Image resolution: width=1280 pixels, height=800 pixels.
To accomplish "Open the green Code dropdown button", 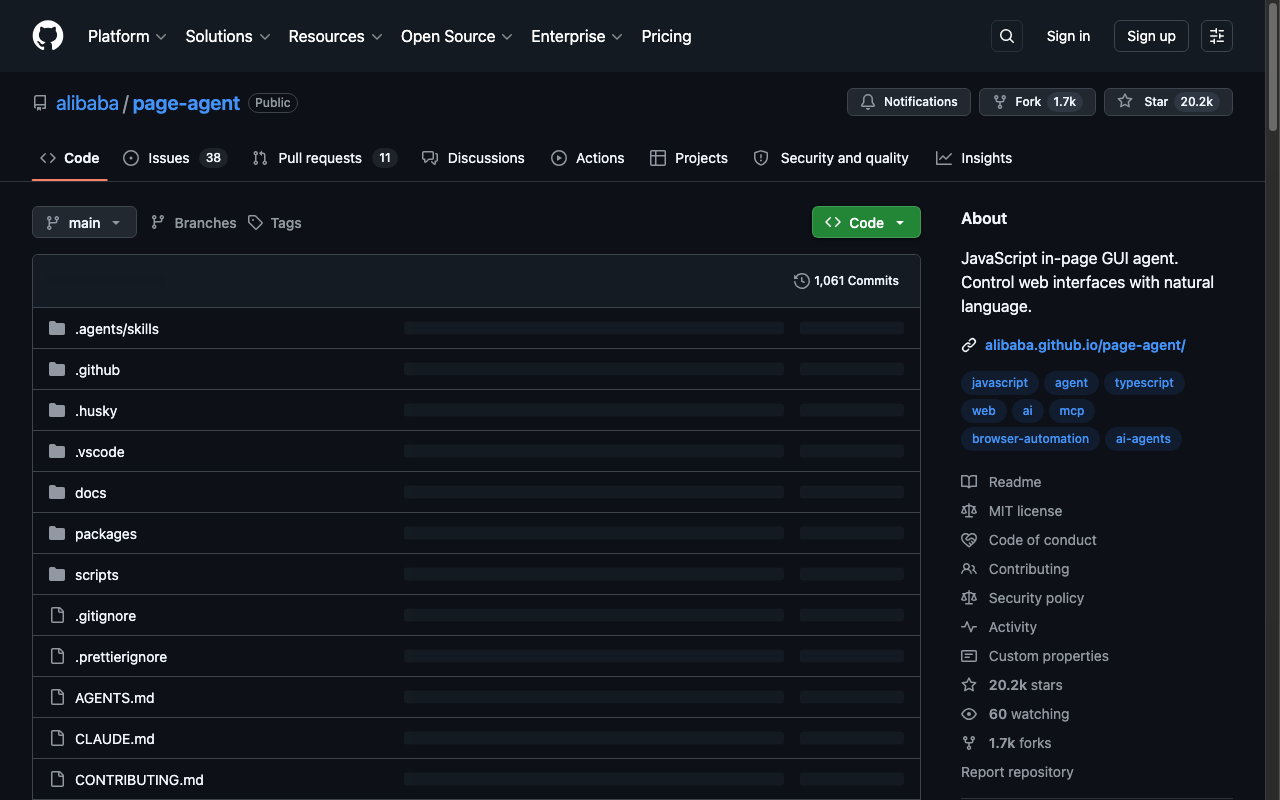I will click(866, 222).
